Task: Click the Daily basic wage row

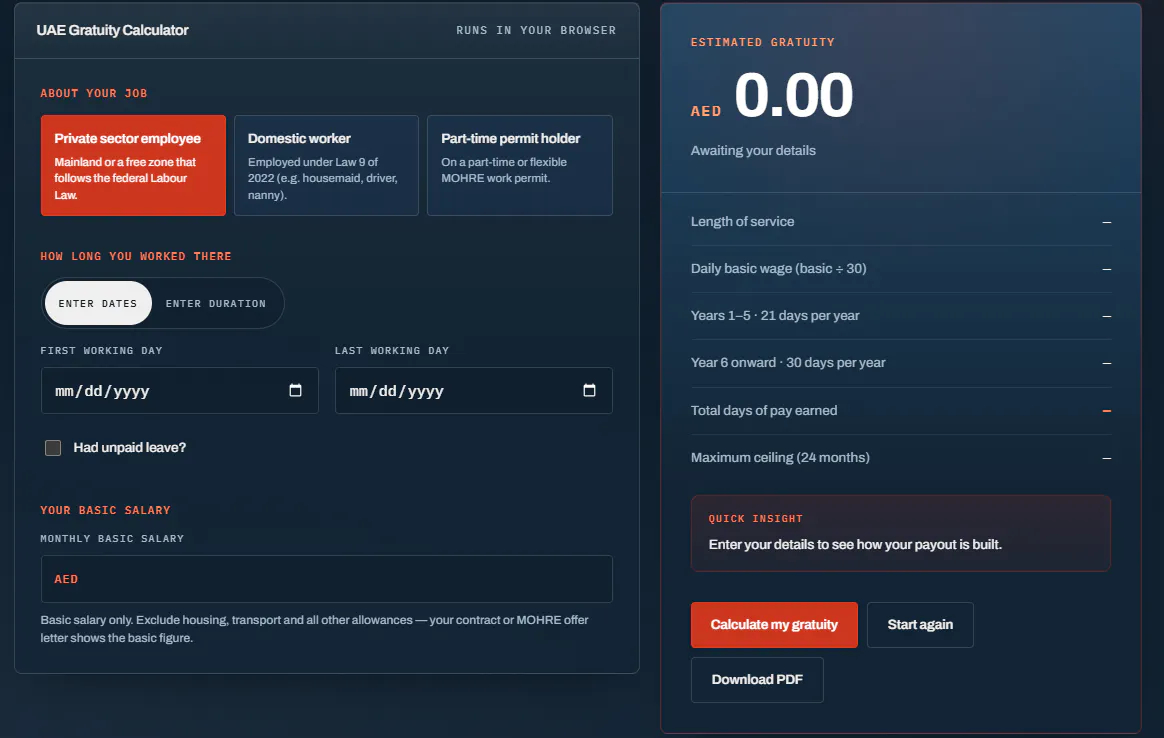Action: [901, 269]
